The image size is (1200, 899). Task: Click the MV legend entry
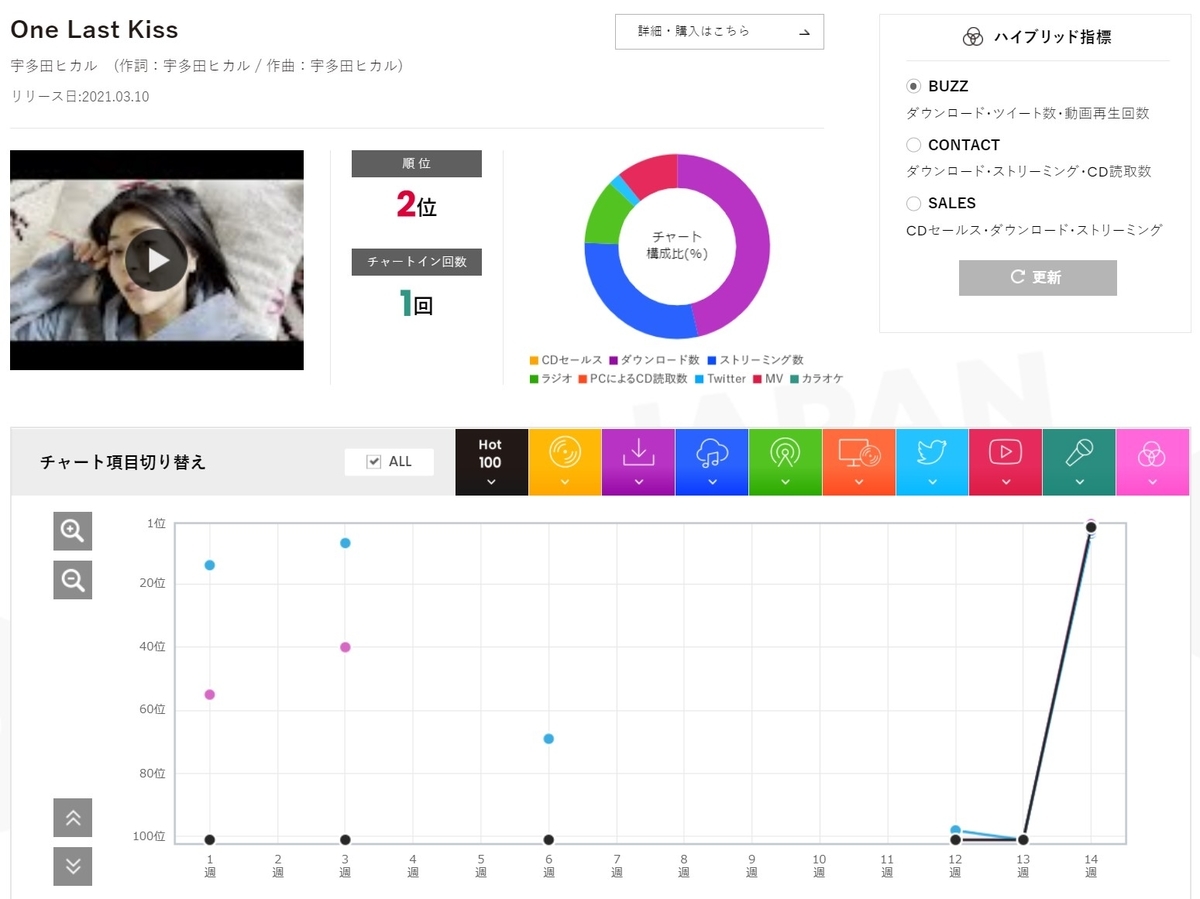point(768,379)
